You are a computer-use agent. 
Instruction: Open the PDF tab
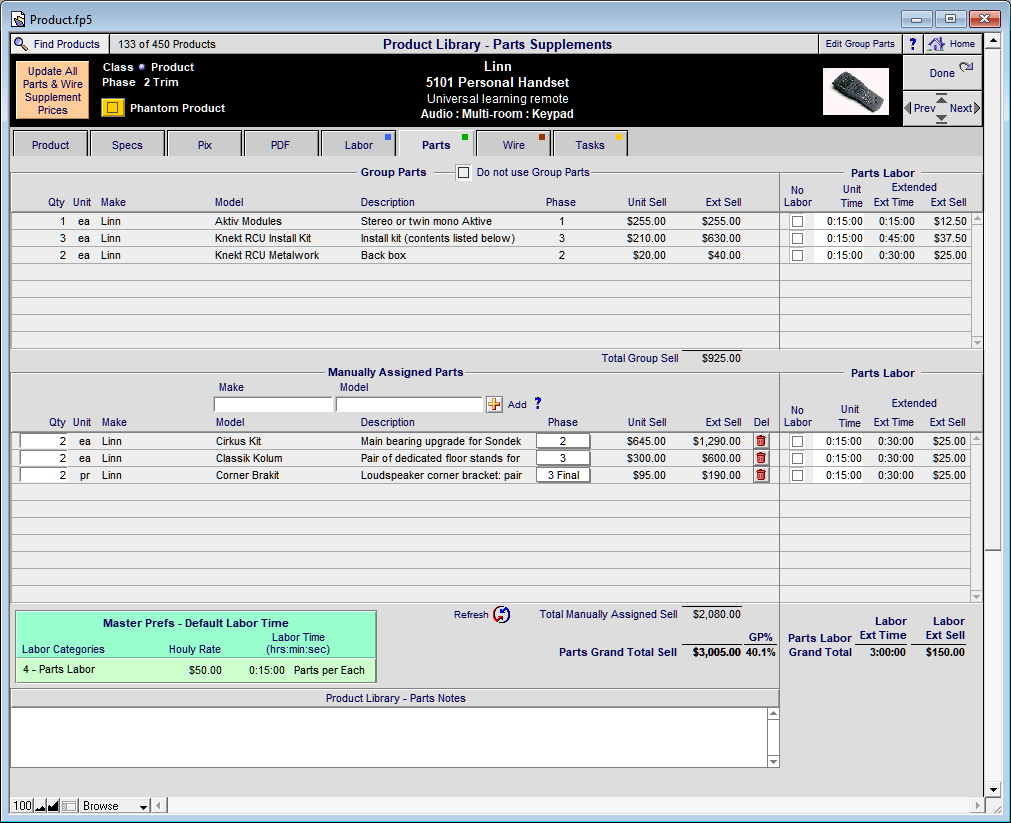(280, 144)
